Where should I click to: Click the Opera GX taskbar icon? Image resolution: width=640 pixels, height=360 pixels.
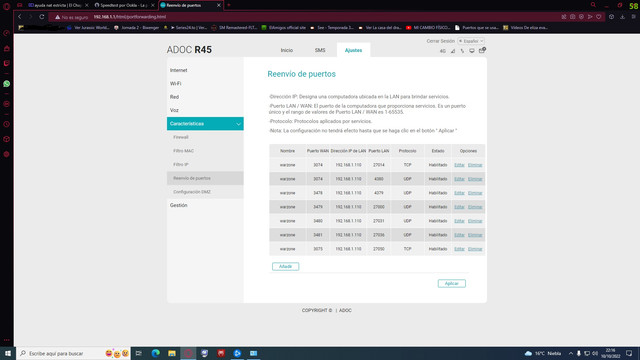point(188,353)
